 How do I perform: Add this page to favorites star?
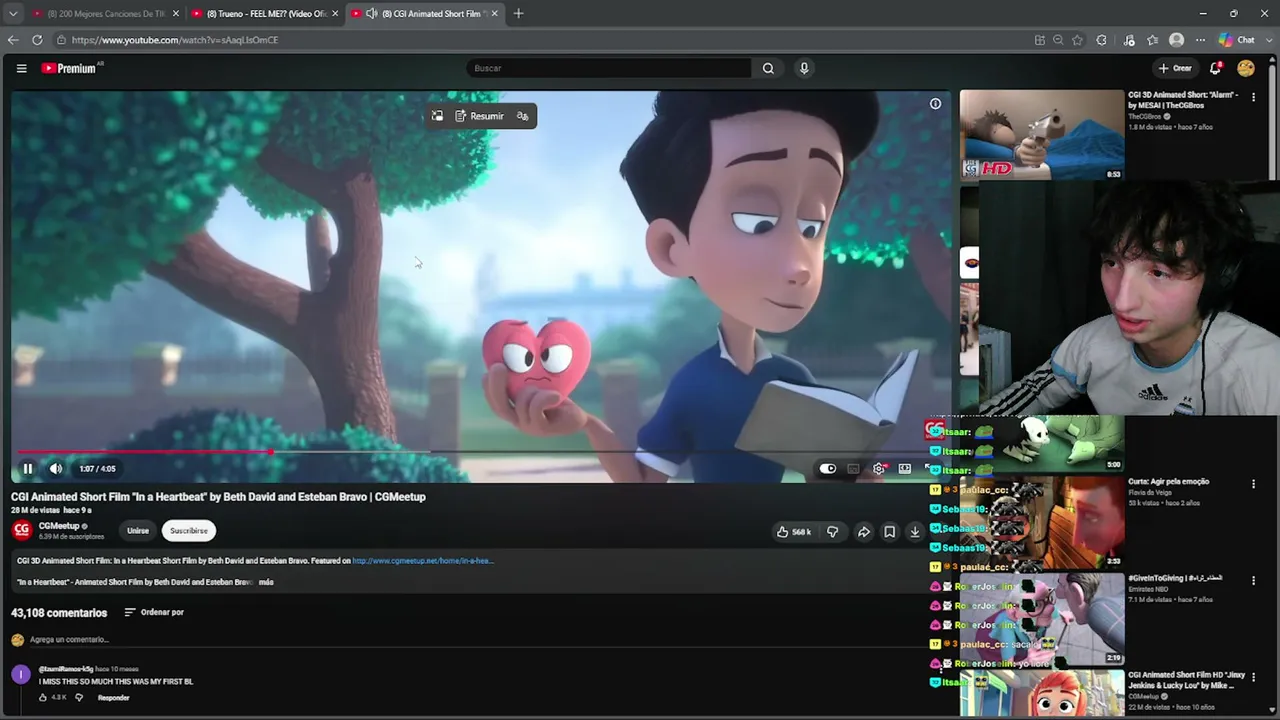1077,40
